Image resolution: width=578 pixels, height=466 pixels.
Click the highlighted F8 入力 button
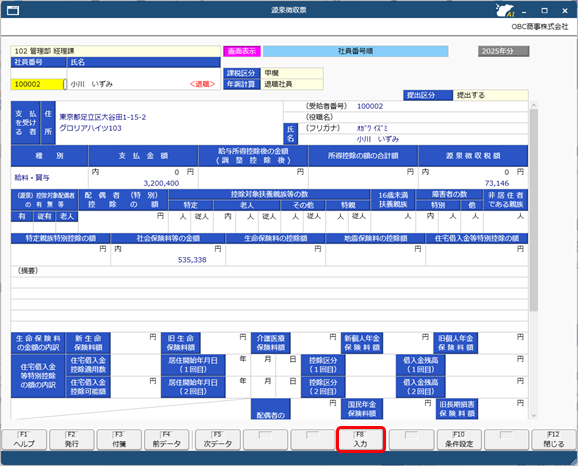click(x=361, y=439)
